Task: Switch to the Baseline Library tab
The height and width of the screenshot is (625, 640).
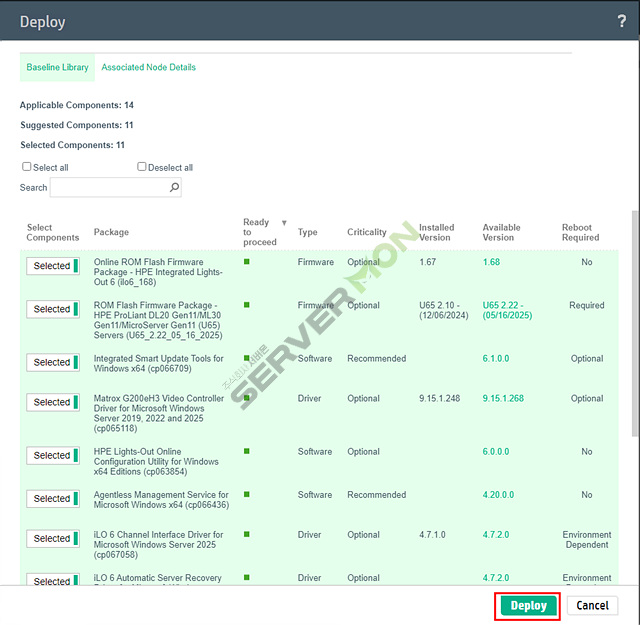Action: tap(57, 67)
